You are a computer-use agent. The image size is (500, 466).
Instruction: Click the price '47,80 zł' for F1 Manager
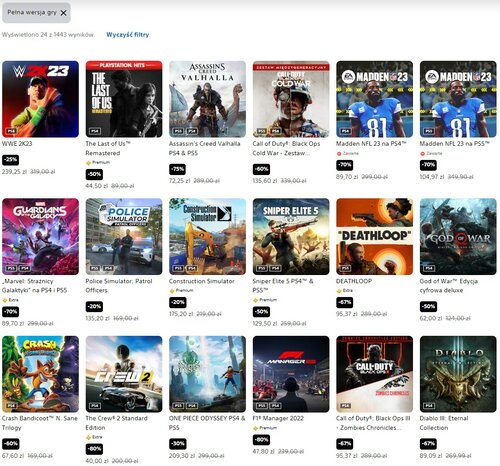coord(264,451)
